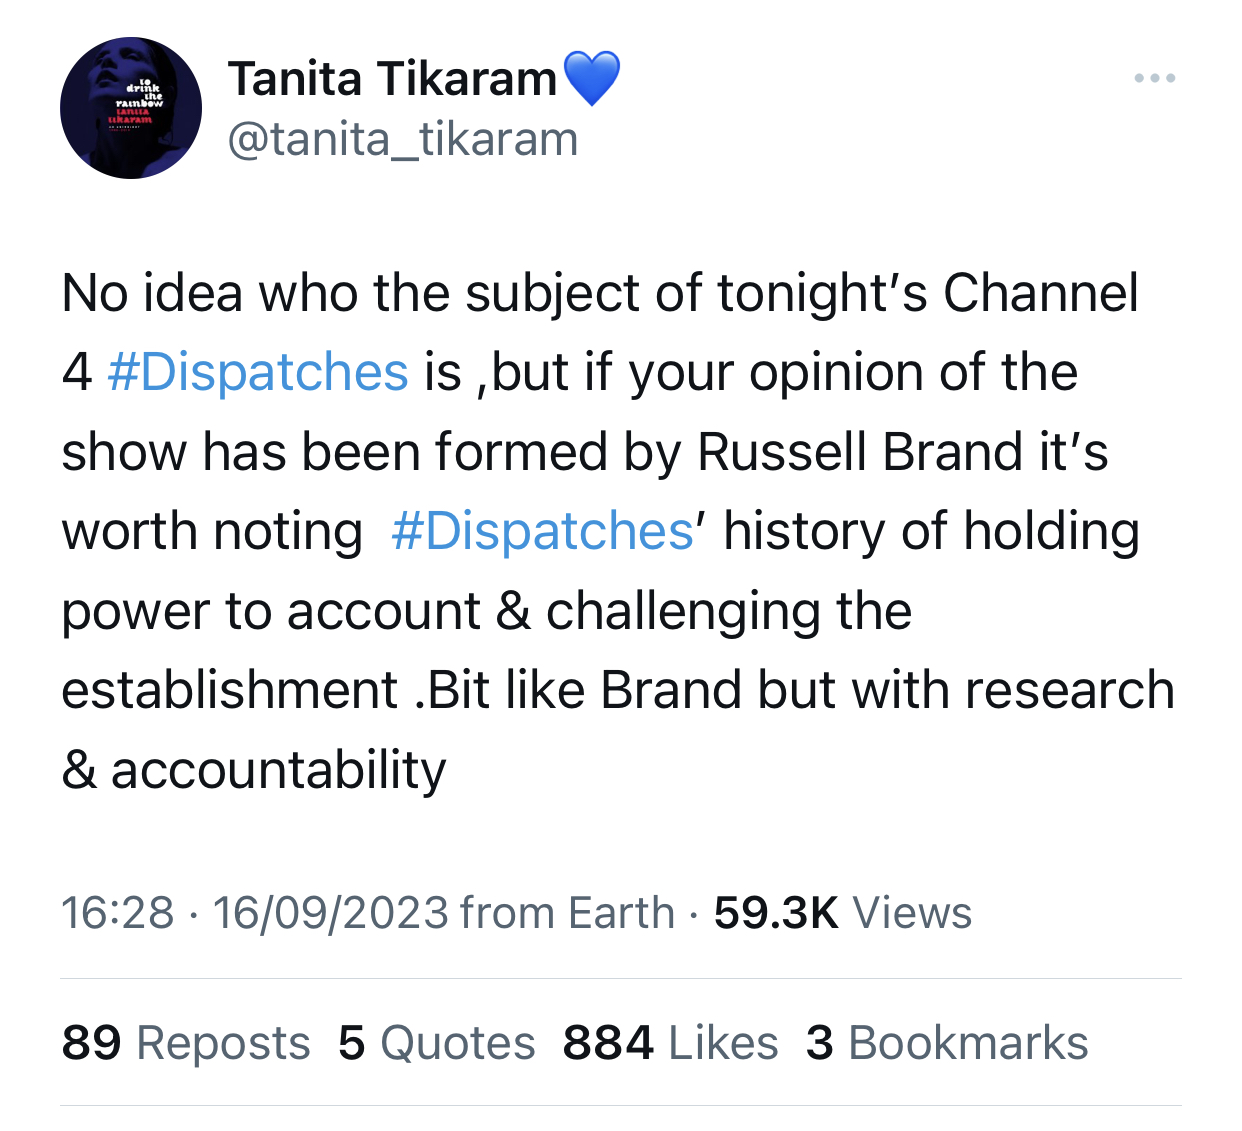Click the 3 Bookmarks count

point(947,1043)
